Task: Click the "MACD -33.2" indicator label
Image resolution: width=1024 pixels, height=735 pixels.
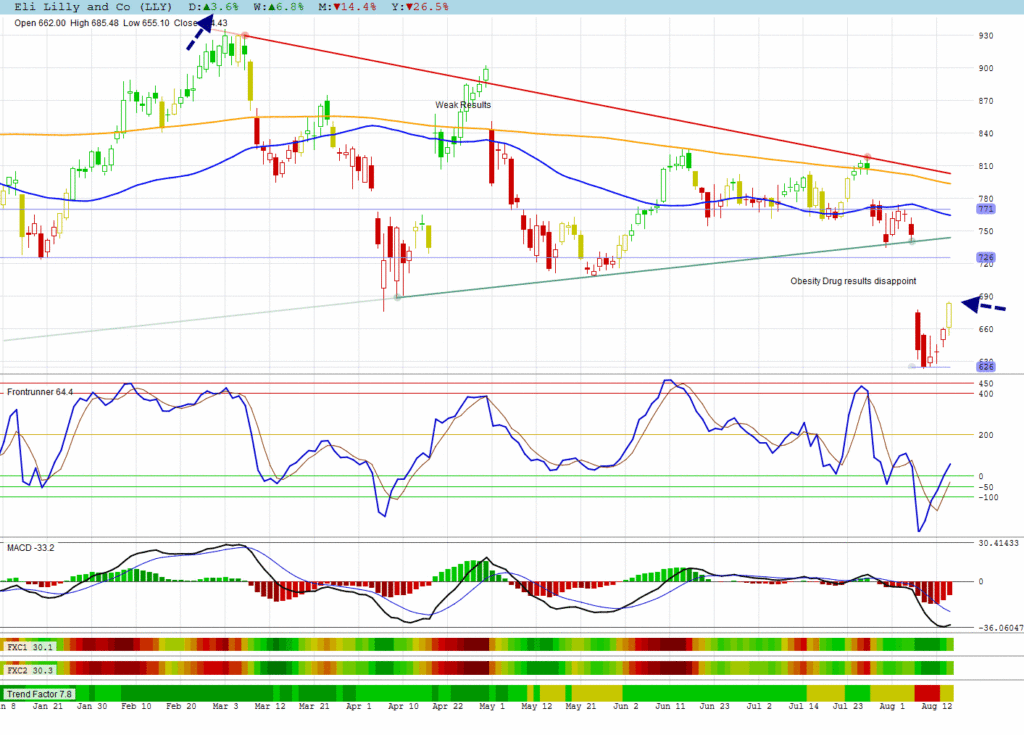Action: [31, 547]
